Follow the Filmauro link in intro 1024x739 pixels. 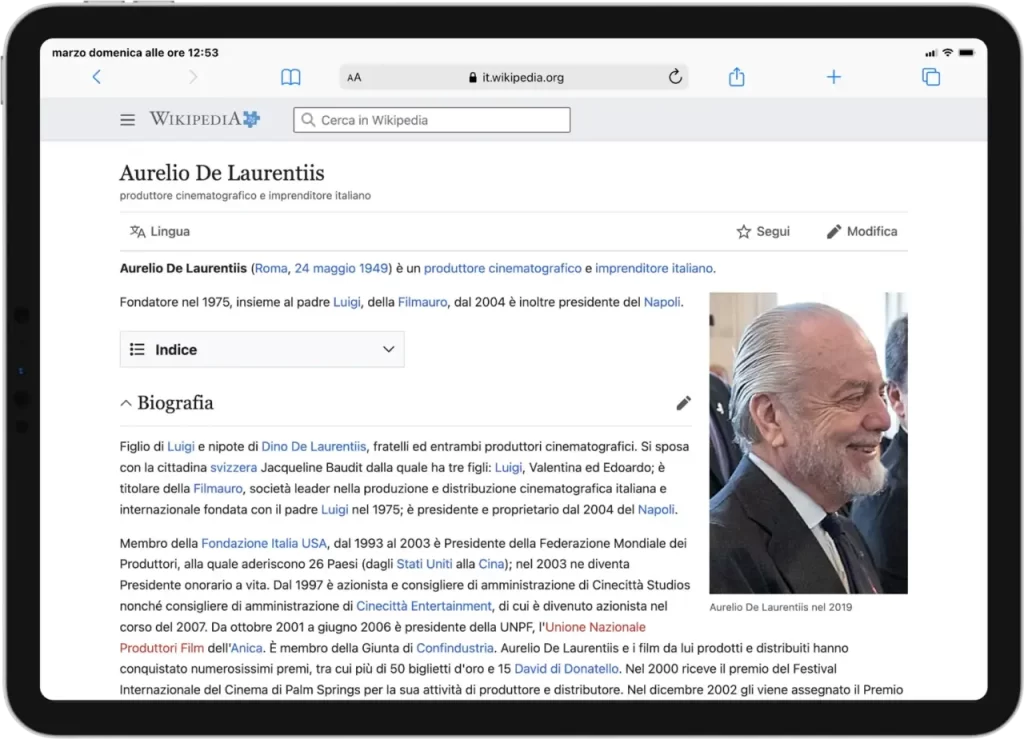pos(421,301)
